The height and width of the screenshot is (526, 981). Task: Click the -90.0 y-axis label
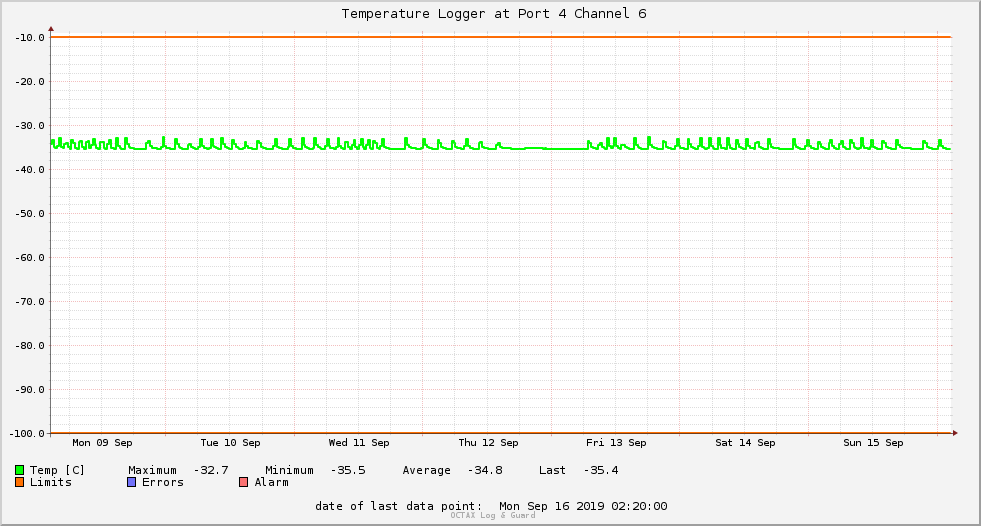(x=29, y=390)
